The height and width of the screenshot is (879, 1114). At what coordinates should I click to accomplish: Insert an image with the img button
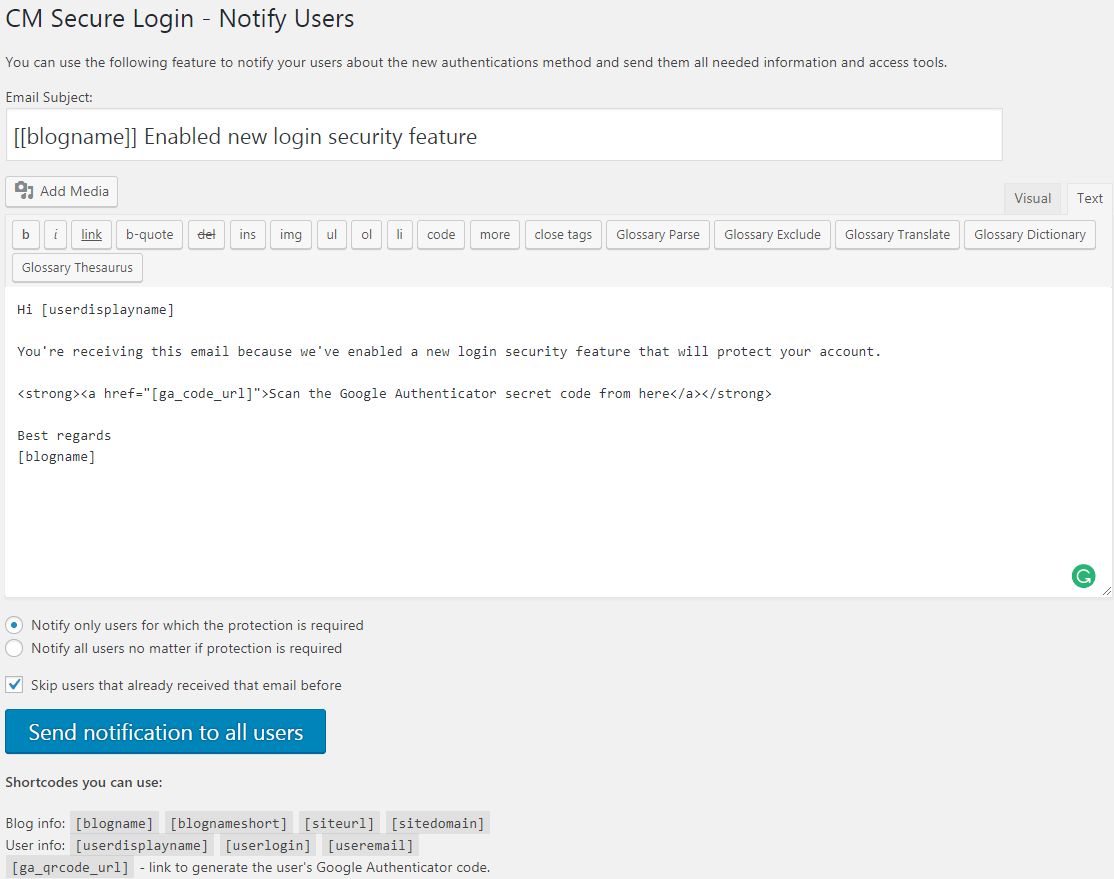pos(291,235)
